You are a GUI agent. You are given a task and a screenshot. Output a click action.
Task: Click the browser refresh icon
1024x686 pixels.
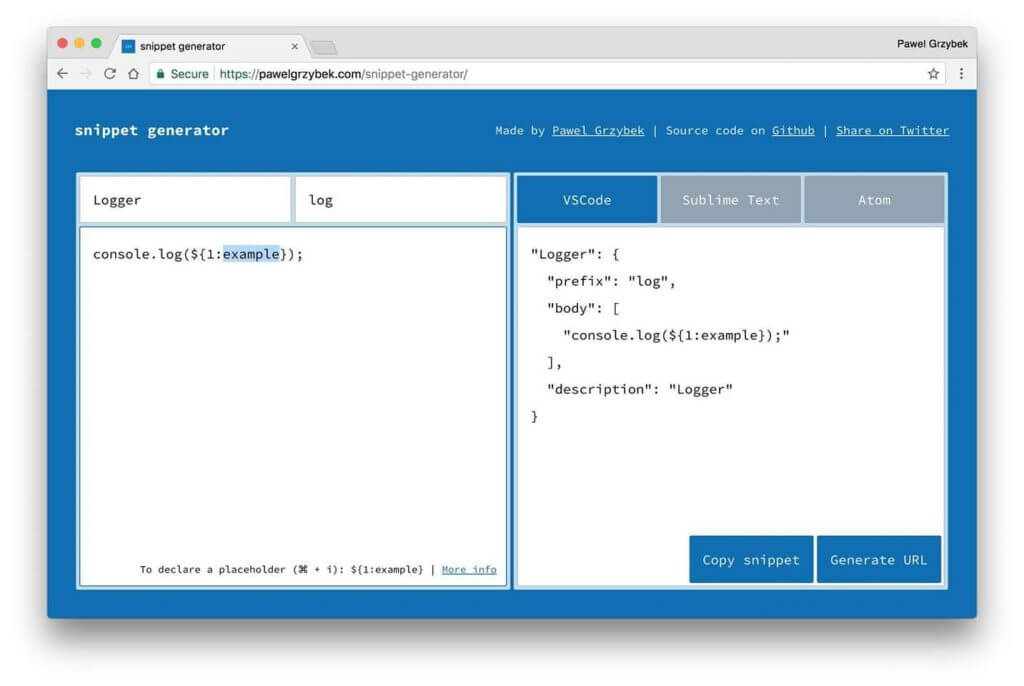click(x=108, y=73)
